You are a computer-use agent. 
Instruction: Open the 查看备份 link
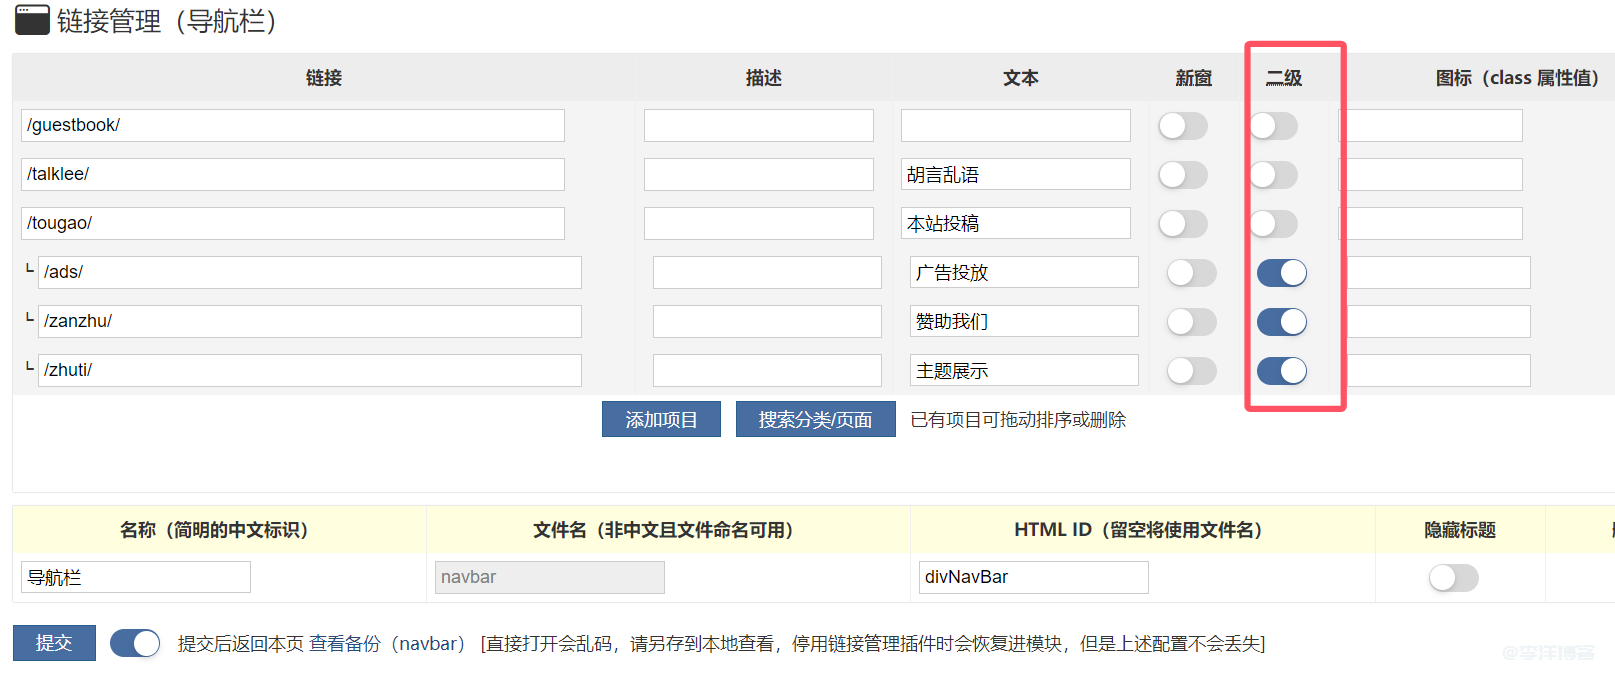click(344, 644)
